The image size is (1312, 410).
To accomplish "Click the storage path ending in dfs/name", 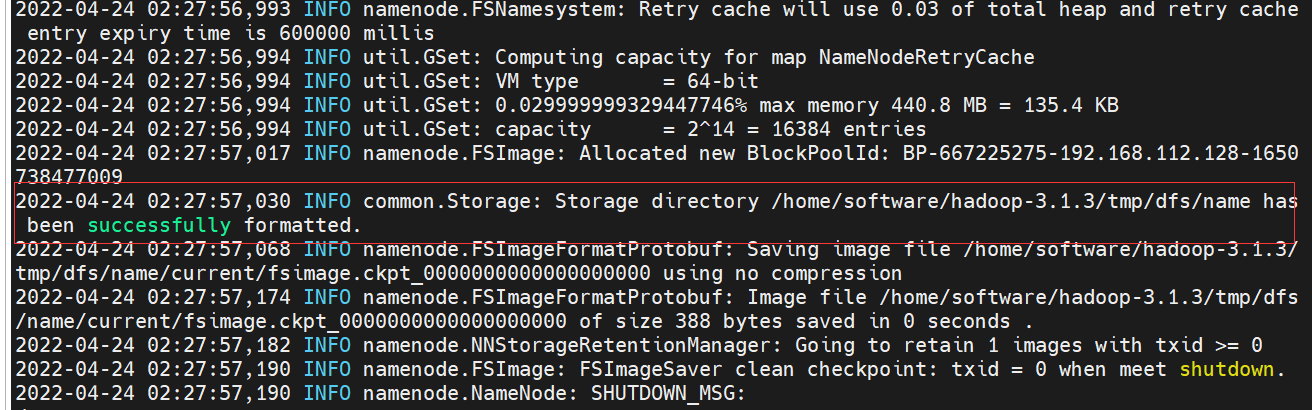I will pyautogui.click(x=1011, y=202).
